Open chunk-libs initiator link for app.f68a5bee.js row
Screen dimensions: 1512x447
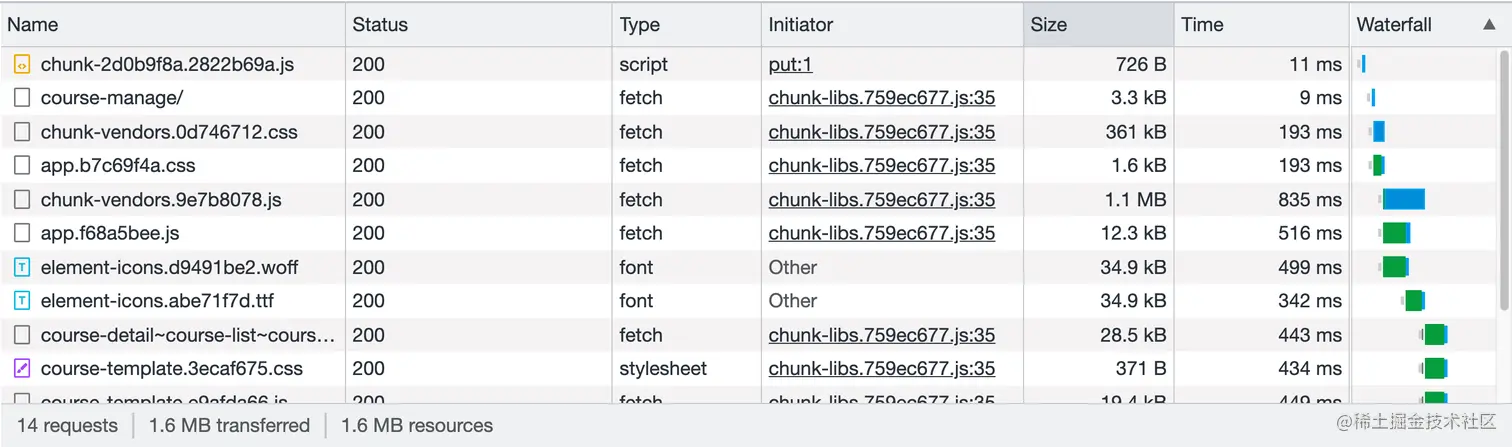[x=881, y=234]
